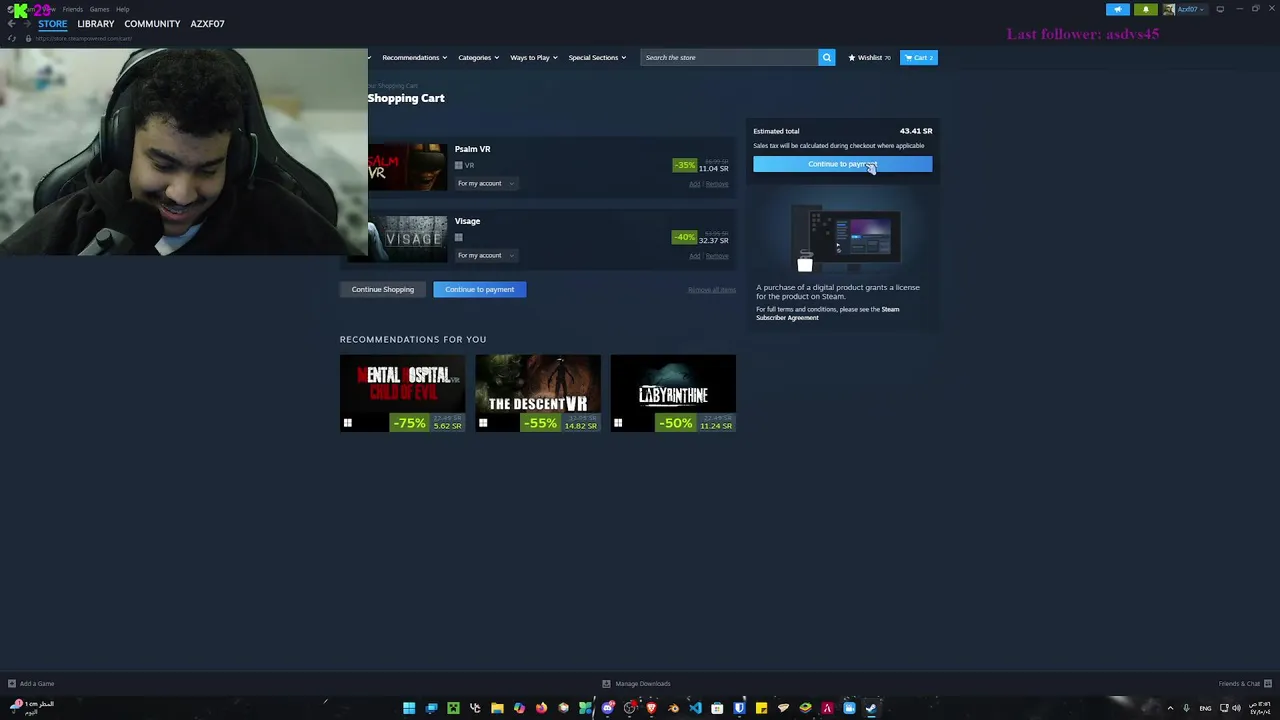Open the AZXF07 profile tab
The width and height of the screenshot is (1280, 720).
pos(207,23)
